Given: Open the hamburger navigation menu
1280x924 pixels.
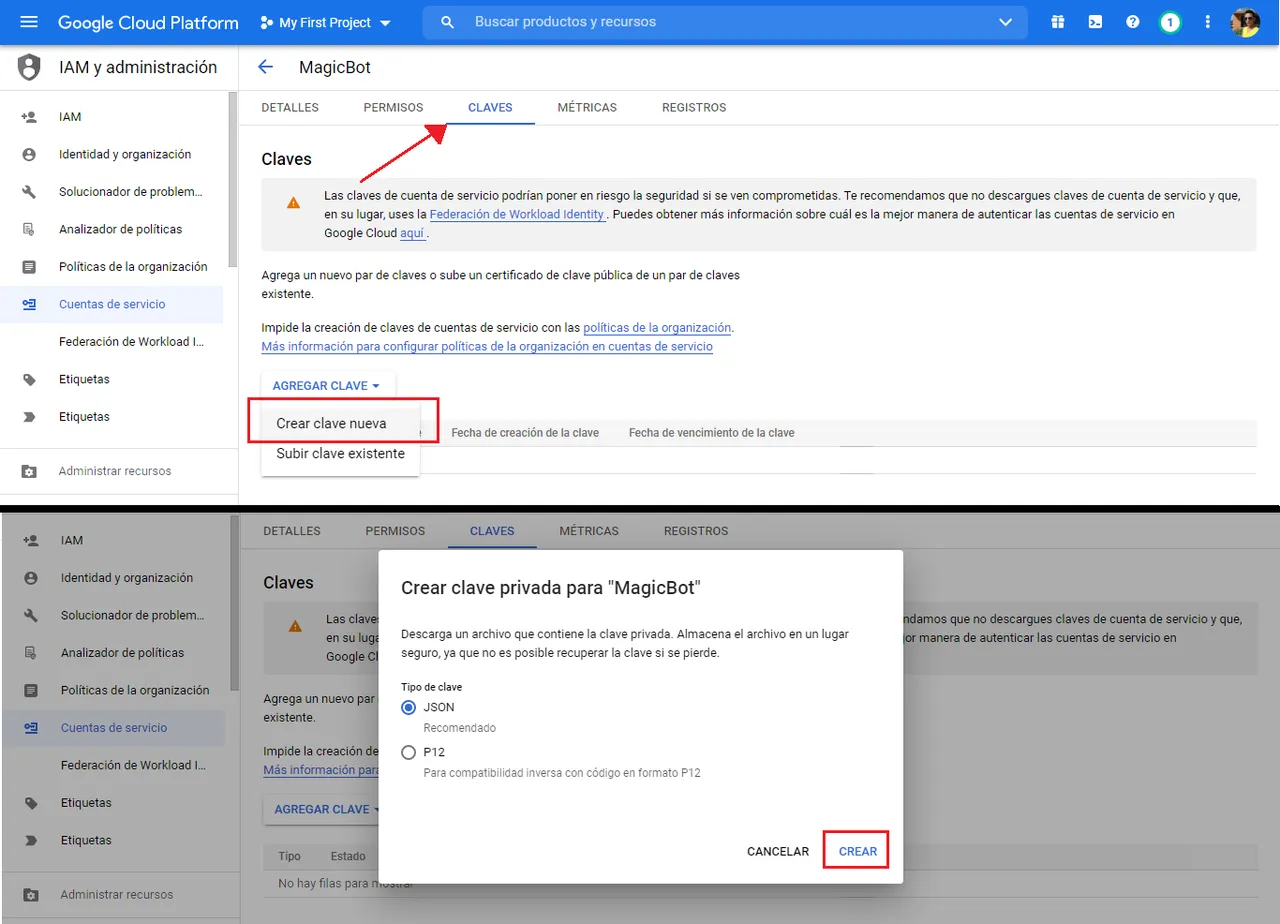Looking at the screenshot, I should (28, 22).
